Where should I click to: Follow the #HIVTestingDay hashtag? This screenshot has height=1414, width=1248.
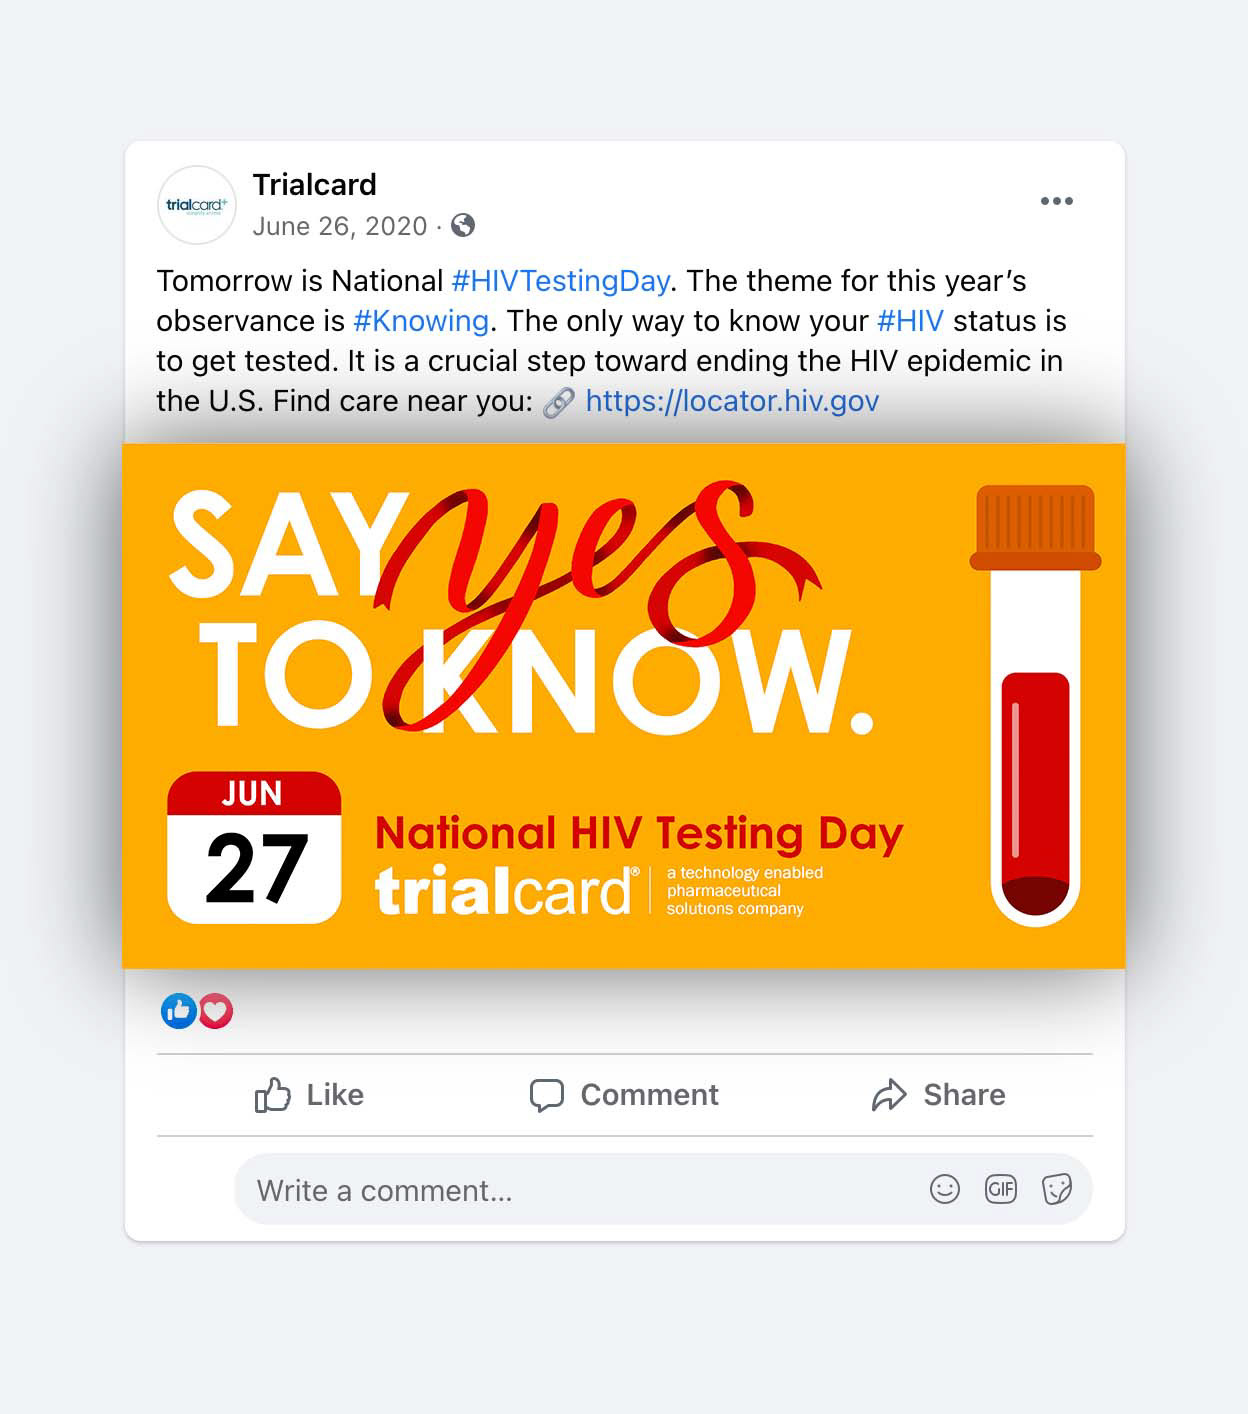click(560, 281)
